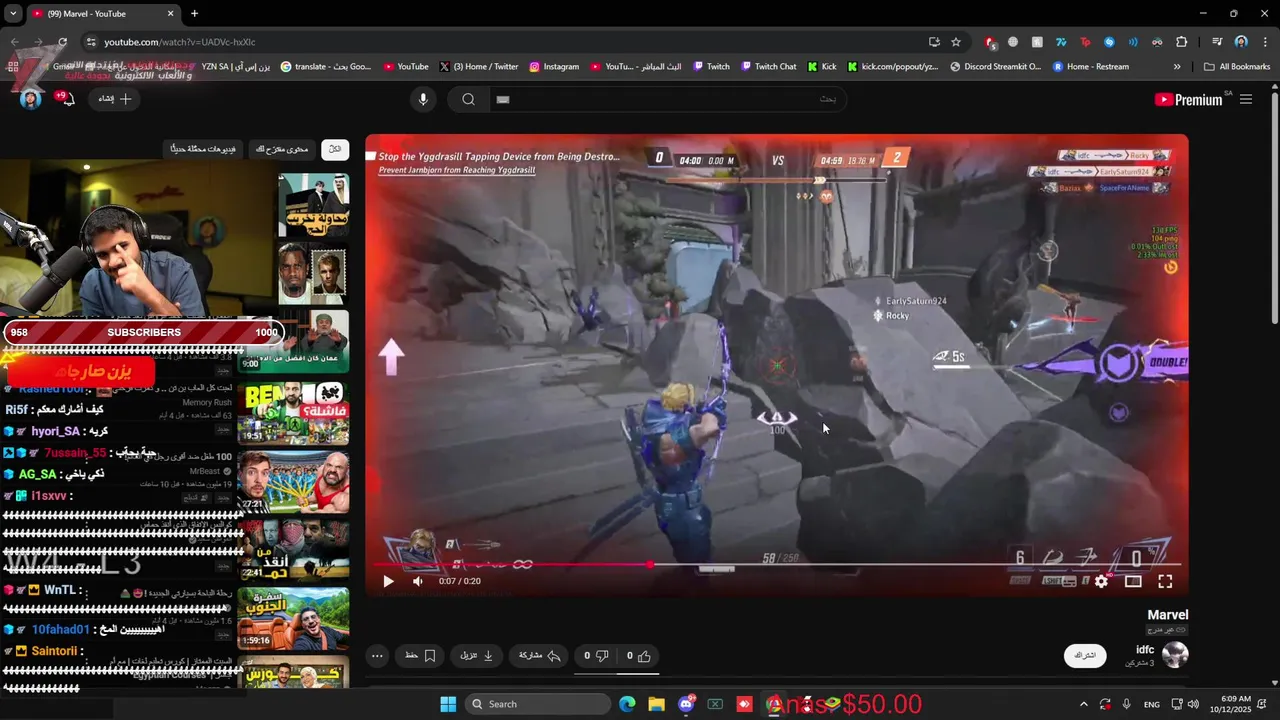This screenshot has width=1280, height=720.
Task: Click the install app icon in the address bar
Action: [934, 42]
